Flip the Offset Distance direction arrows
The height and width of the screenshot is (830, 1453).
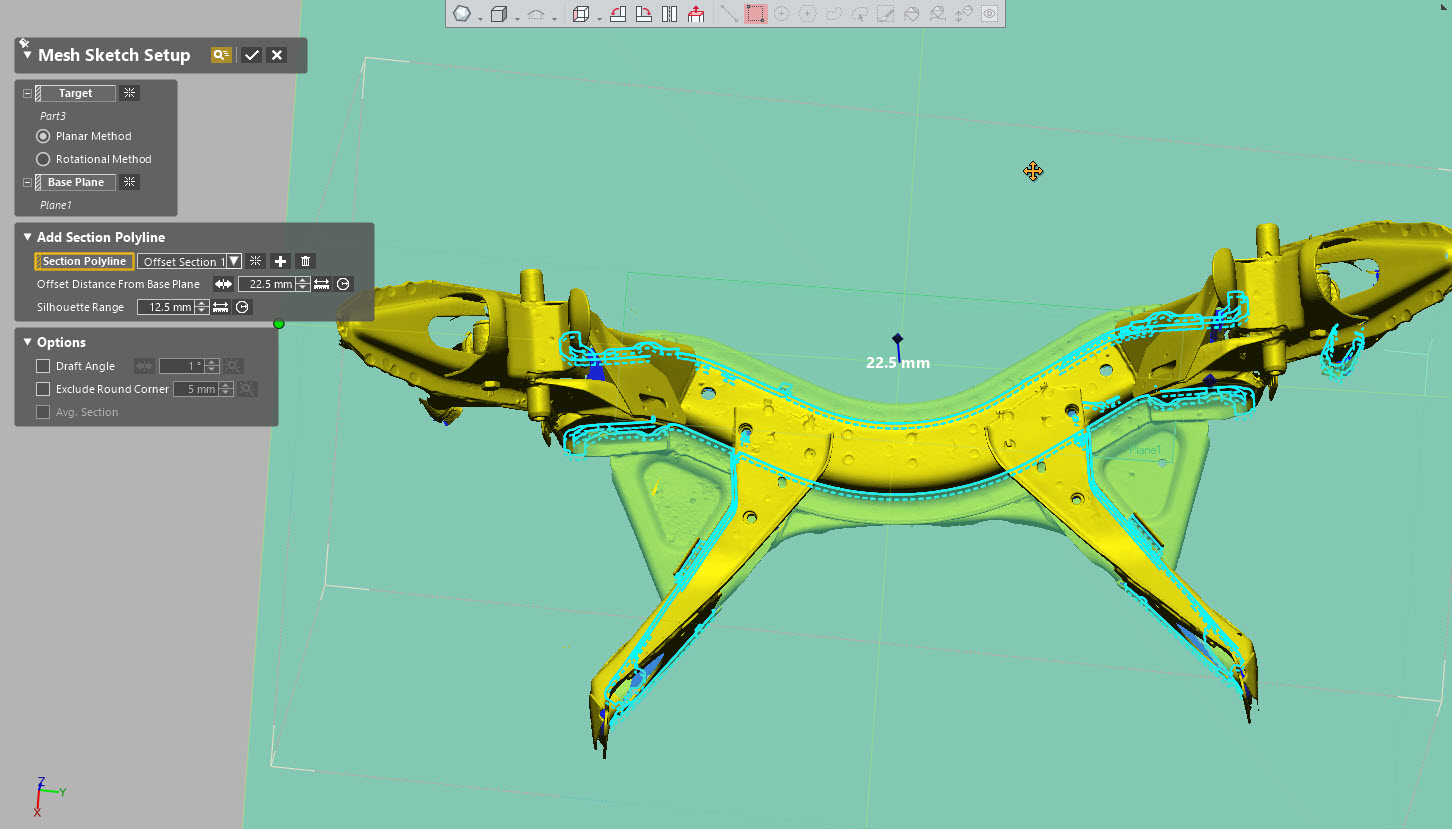(223, 284)
